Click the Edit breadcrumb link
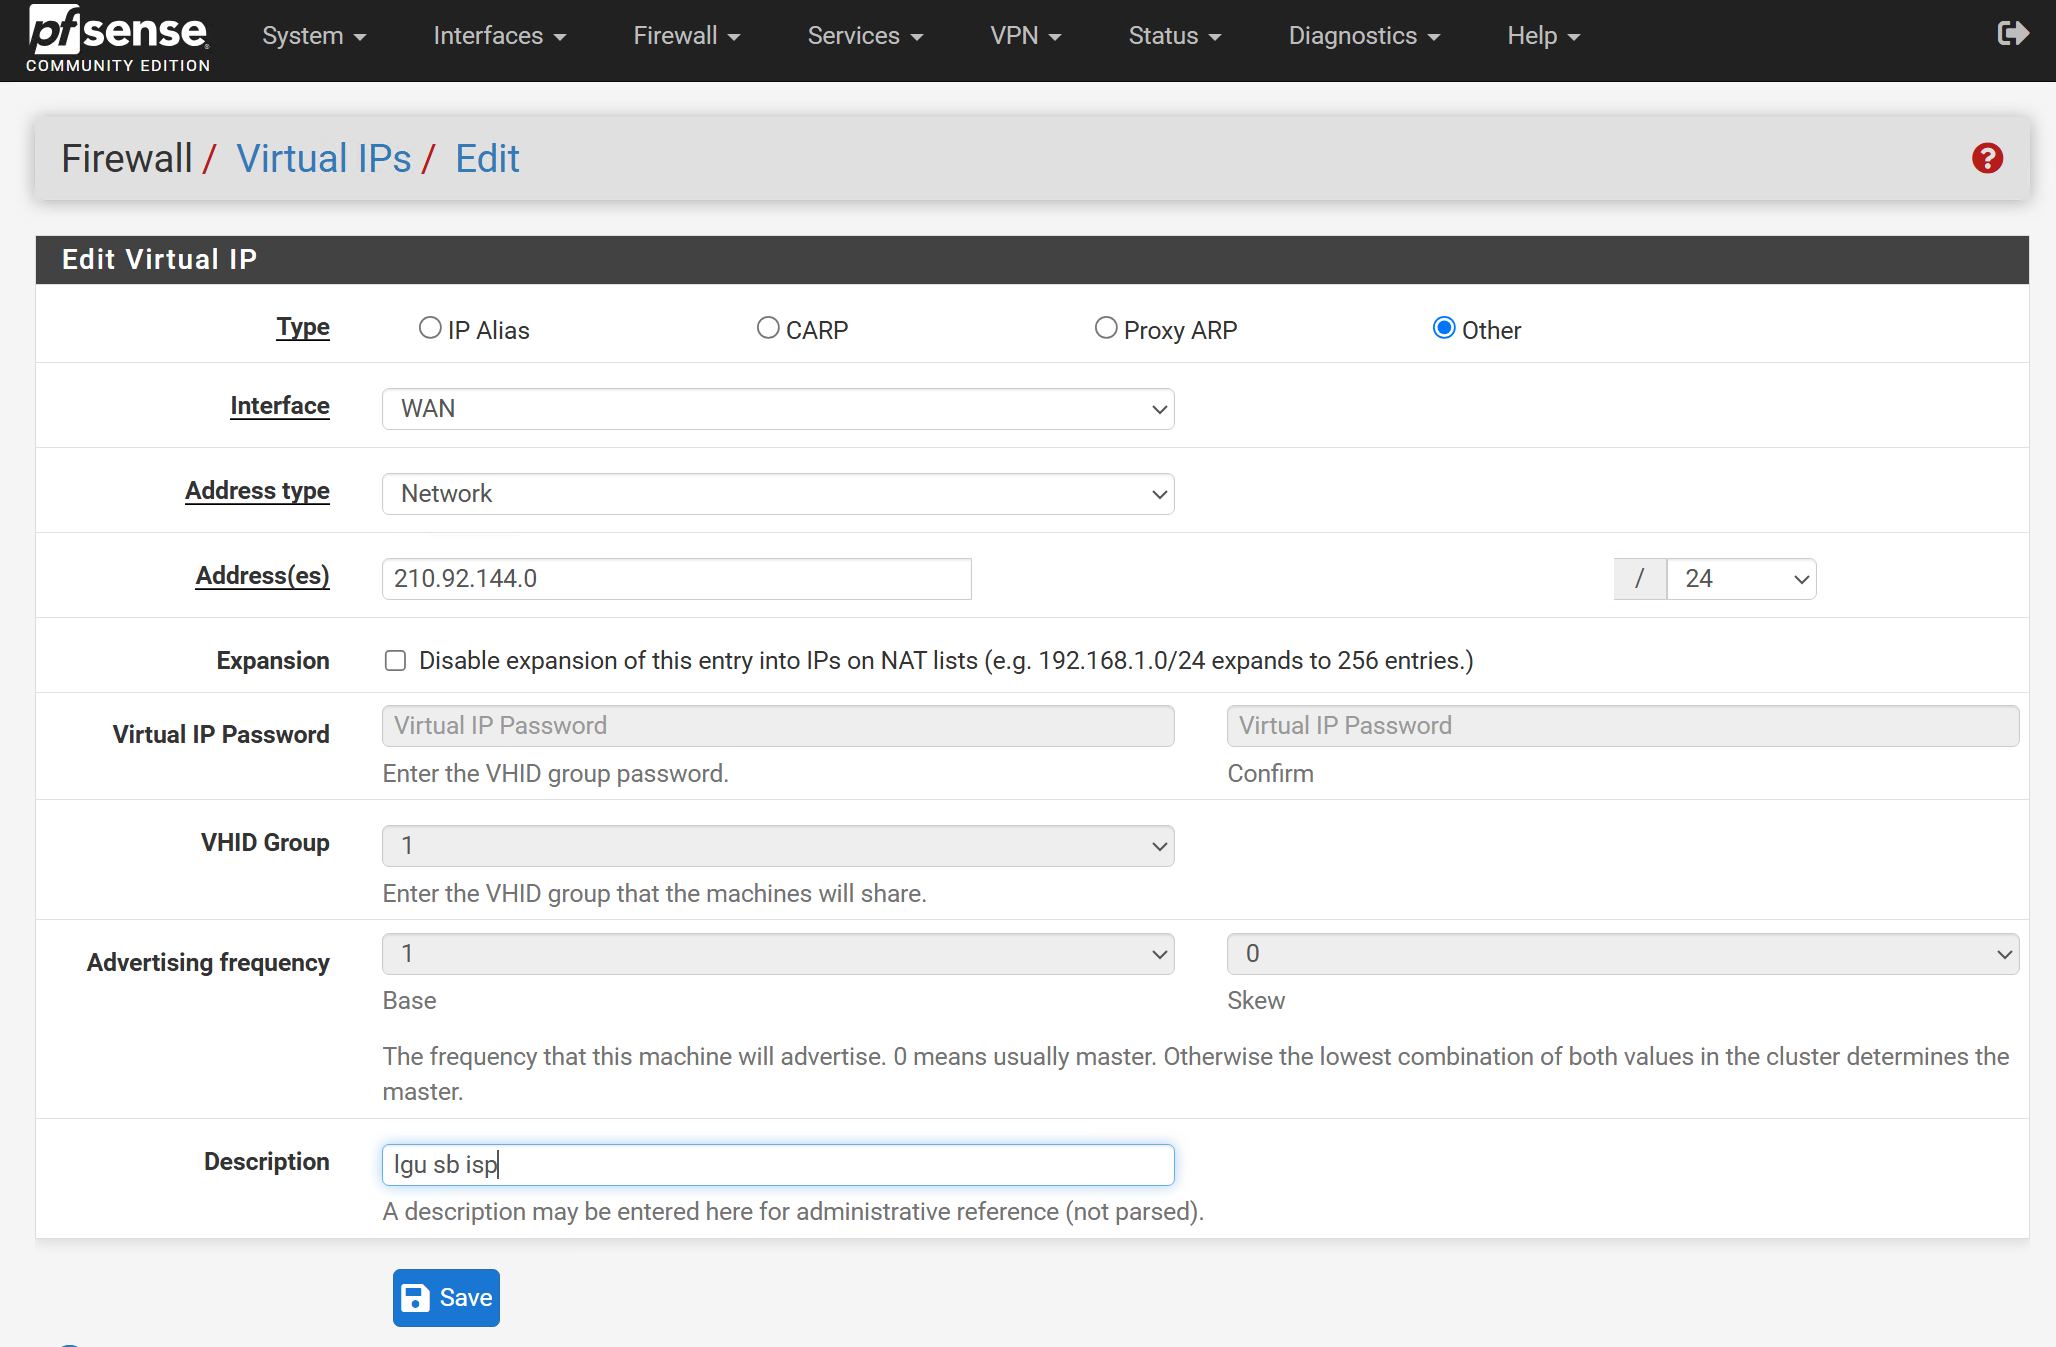Image resolution: width=2056 pixels, height=1347 pixels. tap(487, 159)
